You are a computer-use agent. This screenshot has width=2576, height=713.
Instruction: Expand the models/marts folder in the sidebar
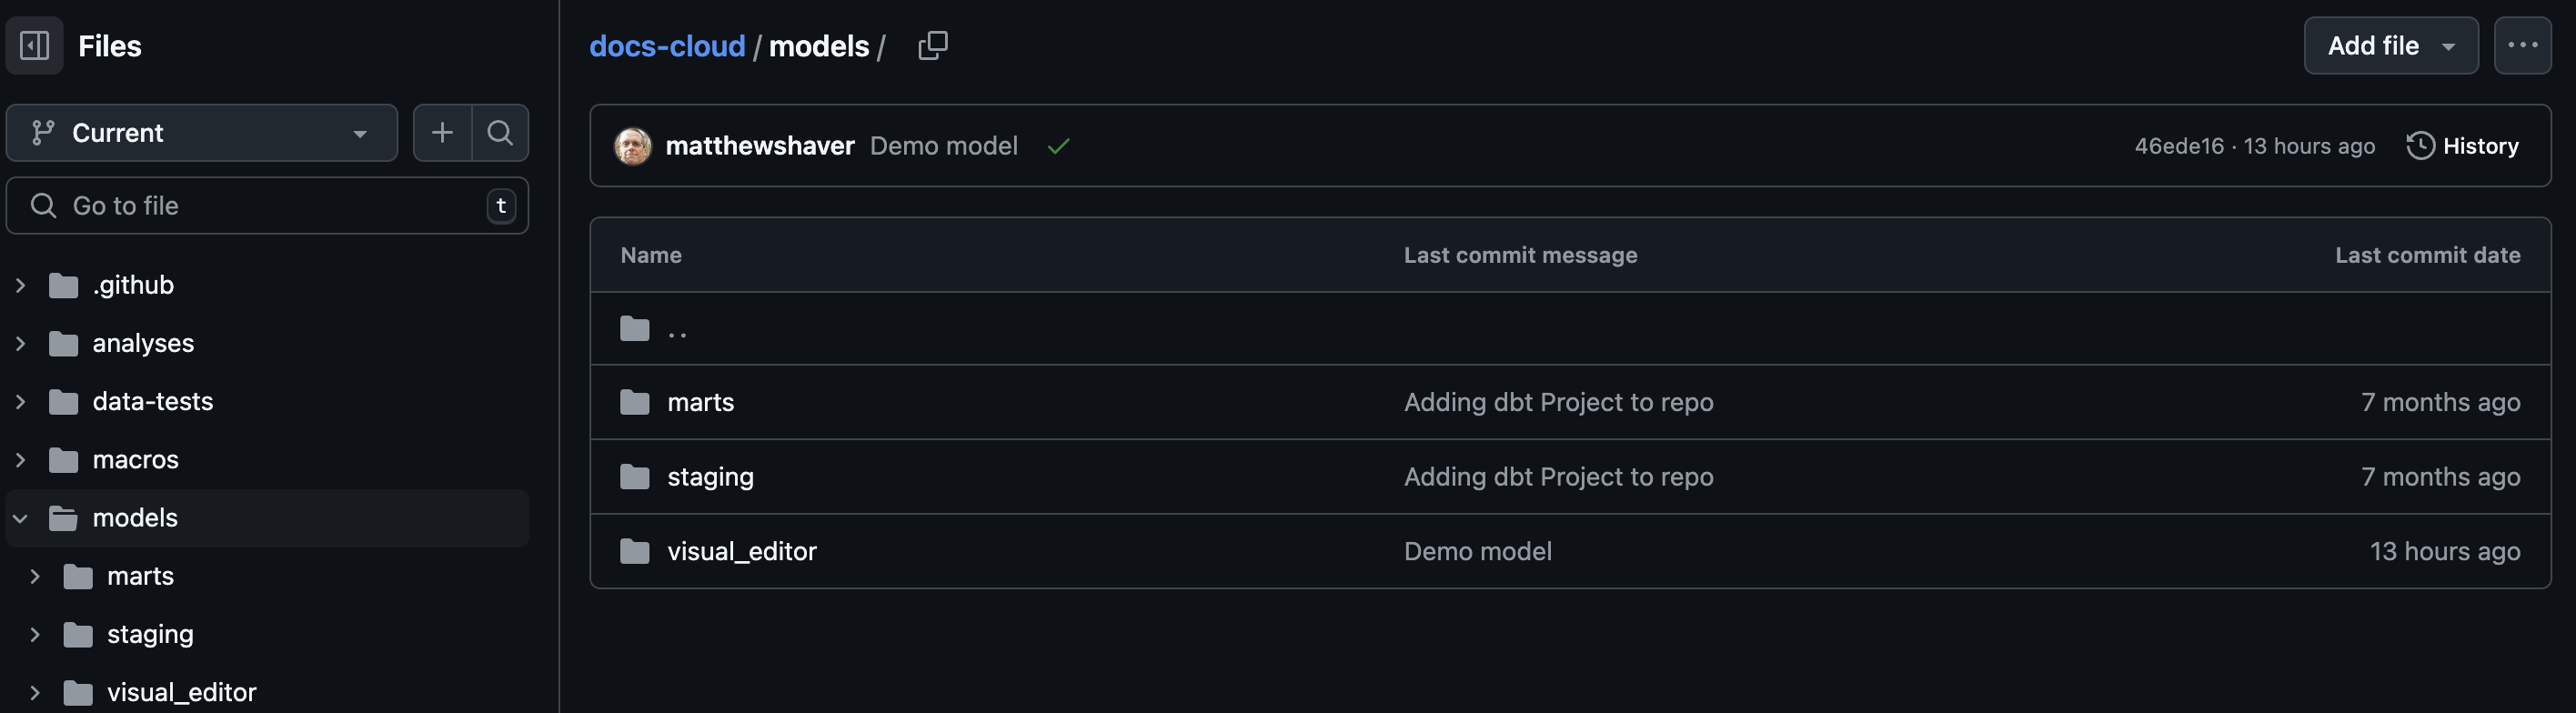pos(36,575)
